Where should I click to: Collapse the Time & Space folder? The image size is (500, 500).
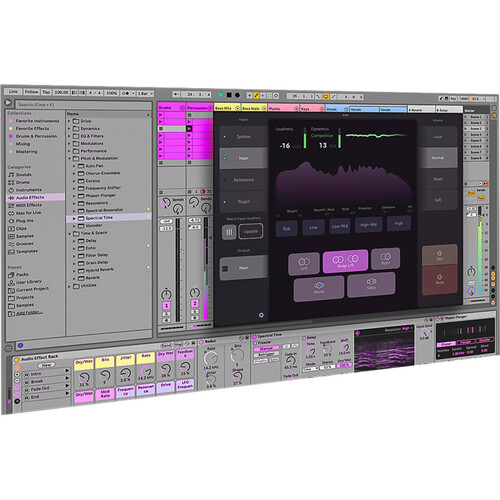point(69,233)
